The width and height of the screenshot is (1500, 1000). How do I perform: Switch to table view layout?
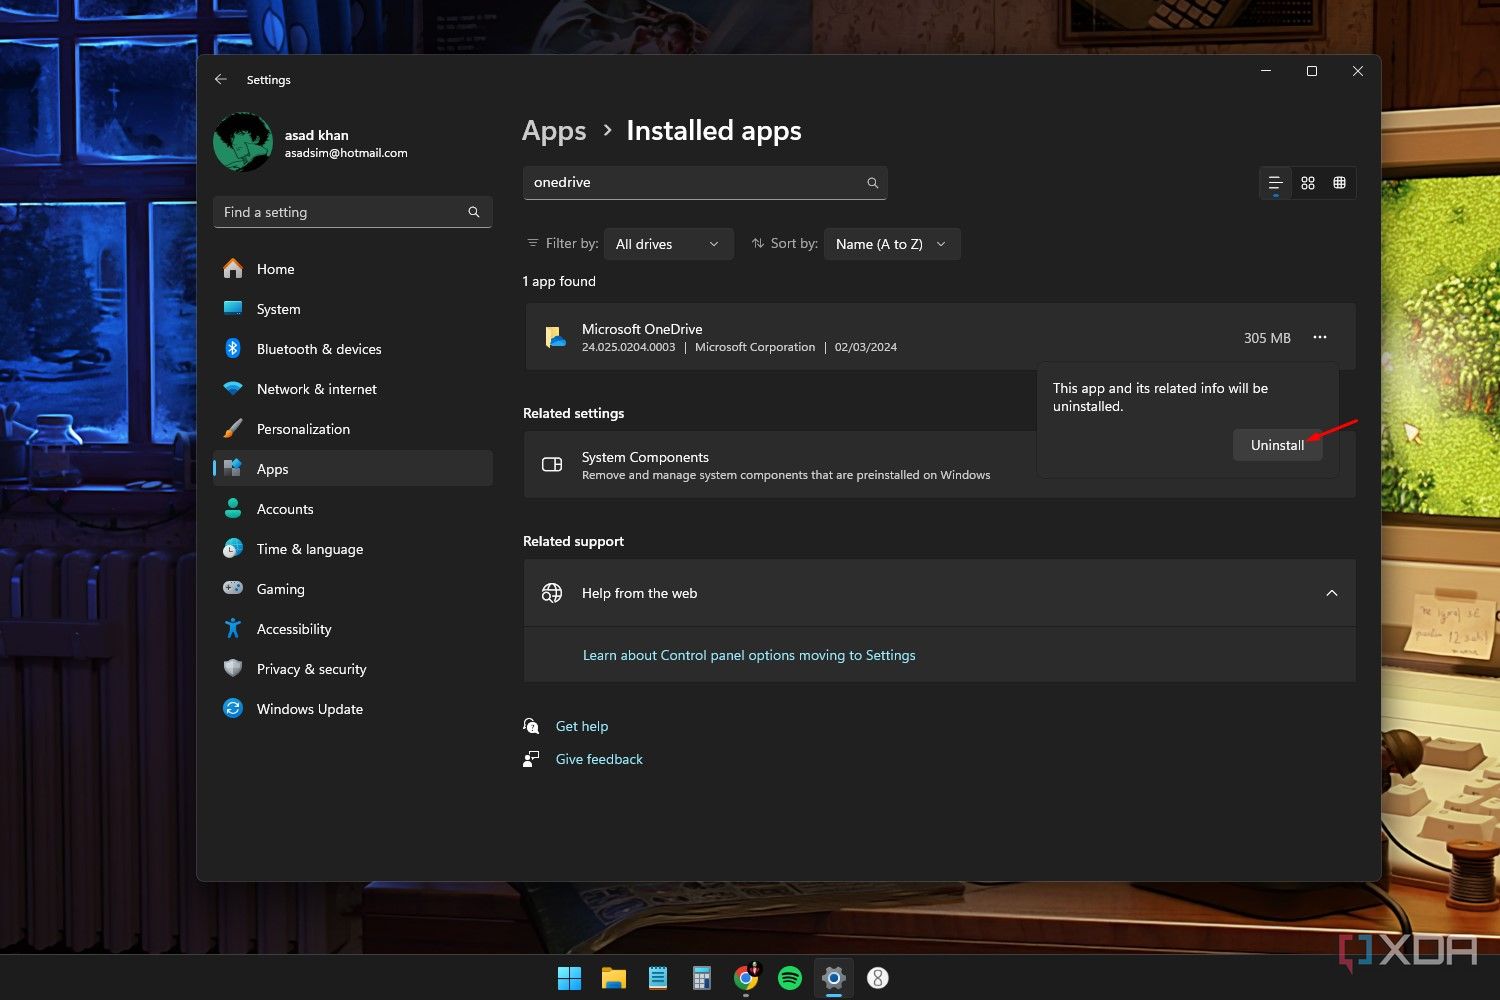[1340, 183]
